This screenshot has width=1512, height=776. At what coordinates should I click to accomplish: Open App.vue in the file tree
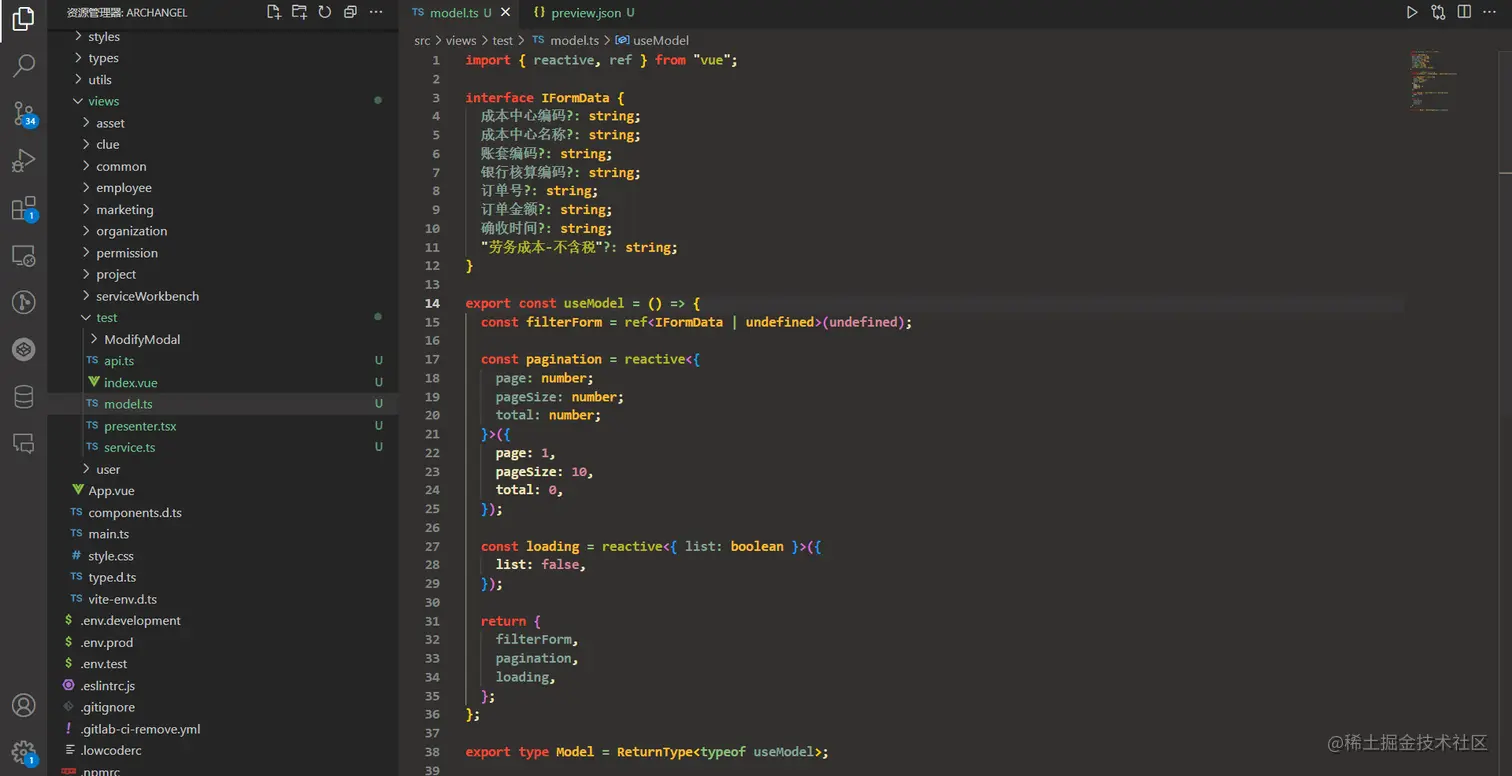coord(222,491)
